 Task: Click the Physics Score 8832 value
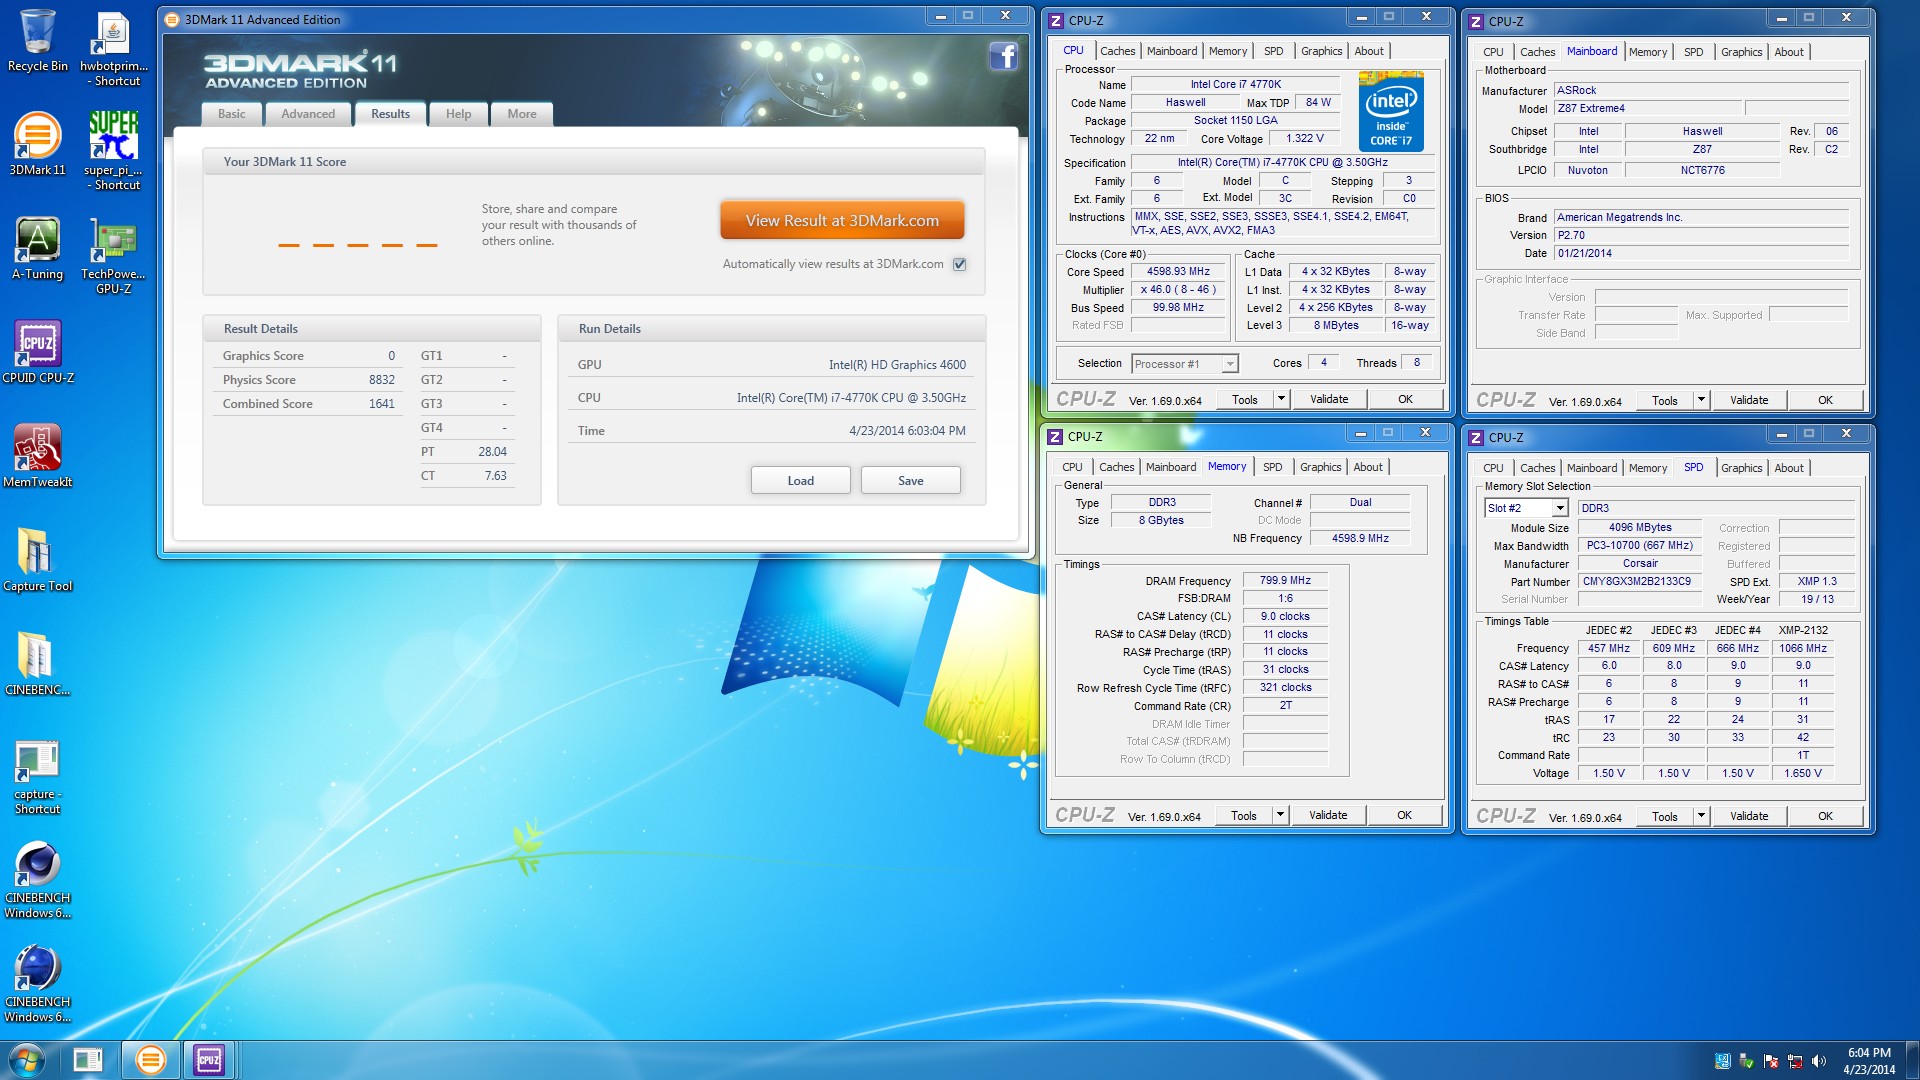pos(381,380)
